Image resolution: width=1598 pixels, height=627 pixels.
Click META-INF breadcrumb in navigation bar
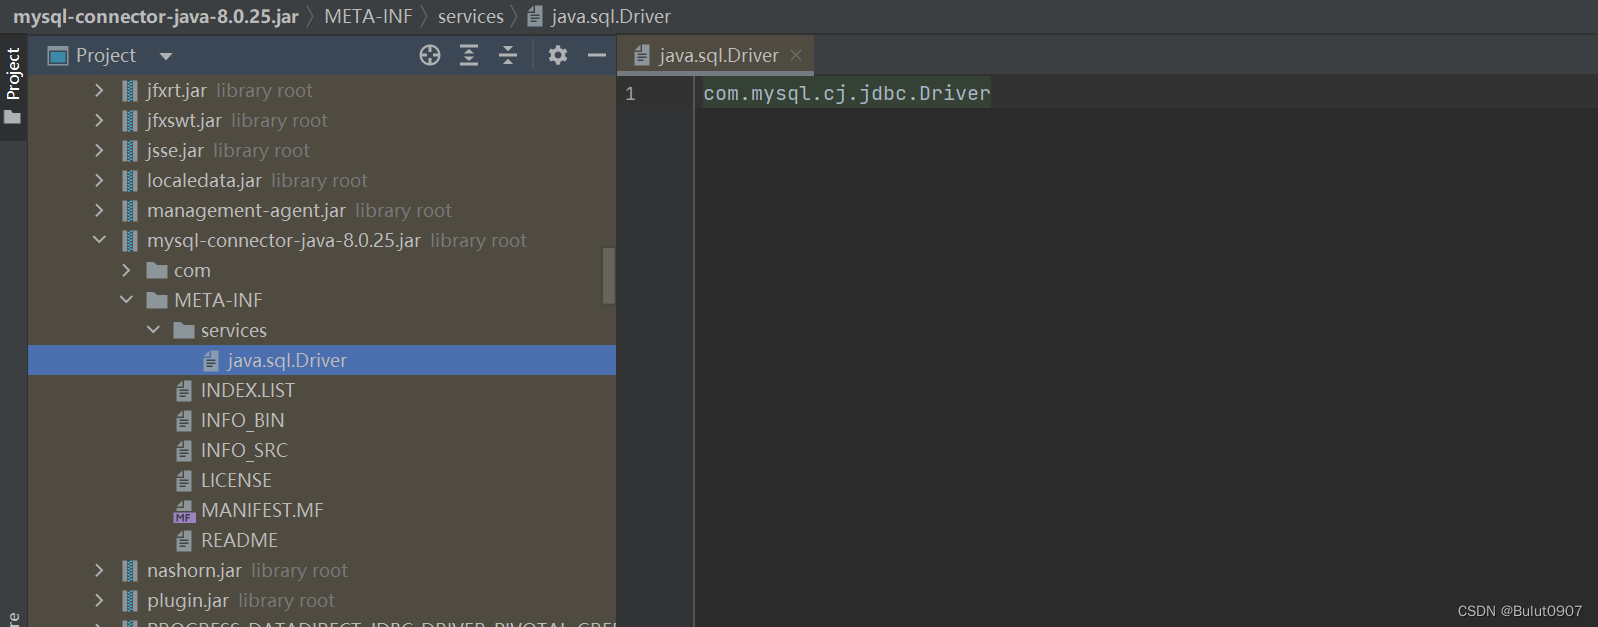[368, 16]
